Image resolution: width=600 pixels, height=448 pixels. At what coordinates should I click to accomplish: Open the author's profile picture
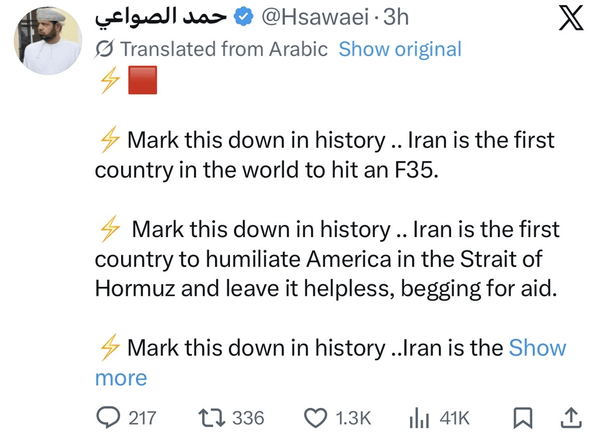coord(46,44)
